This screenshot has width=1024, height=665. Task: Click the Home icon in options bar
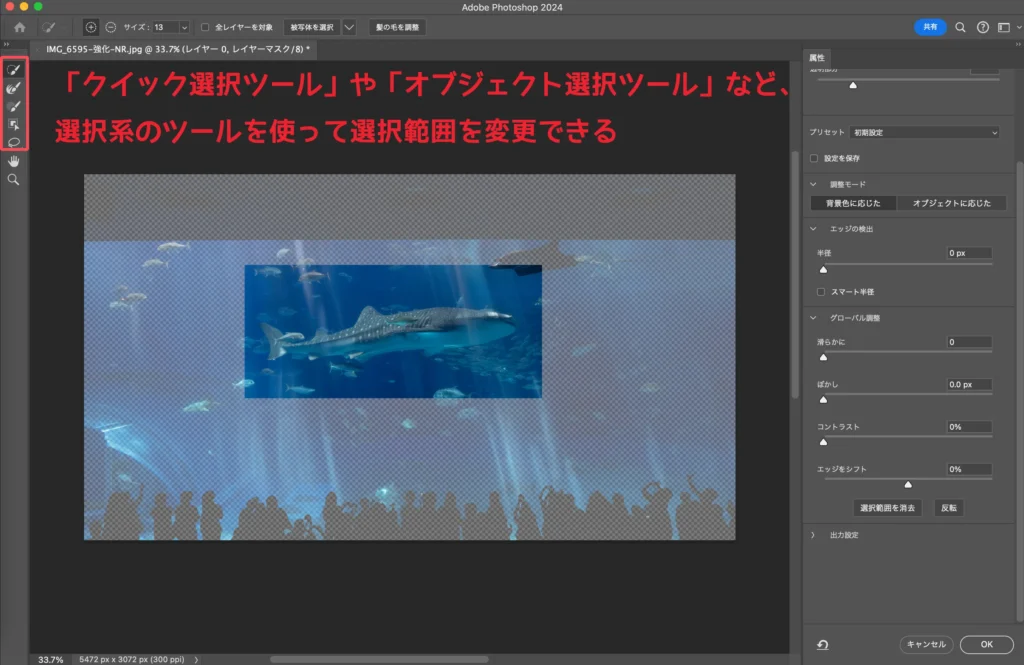tap(19, 27)
